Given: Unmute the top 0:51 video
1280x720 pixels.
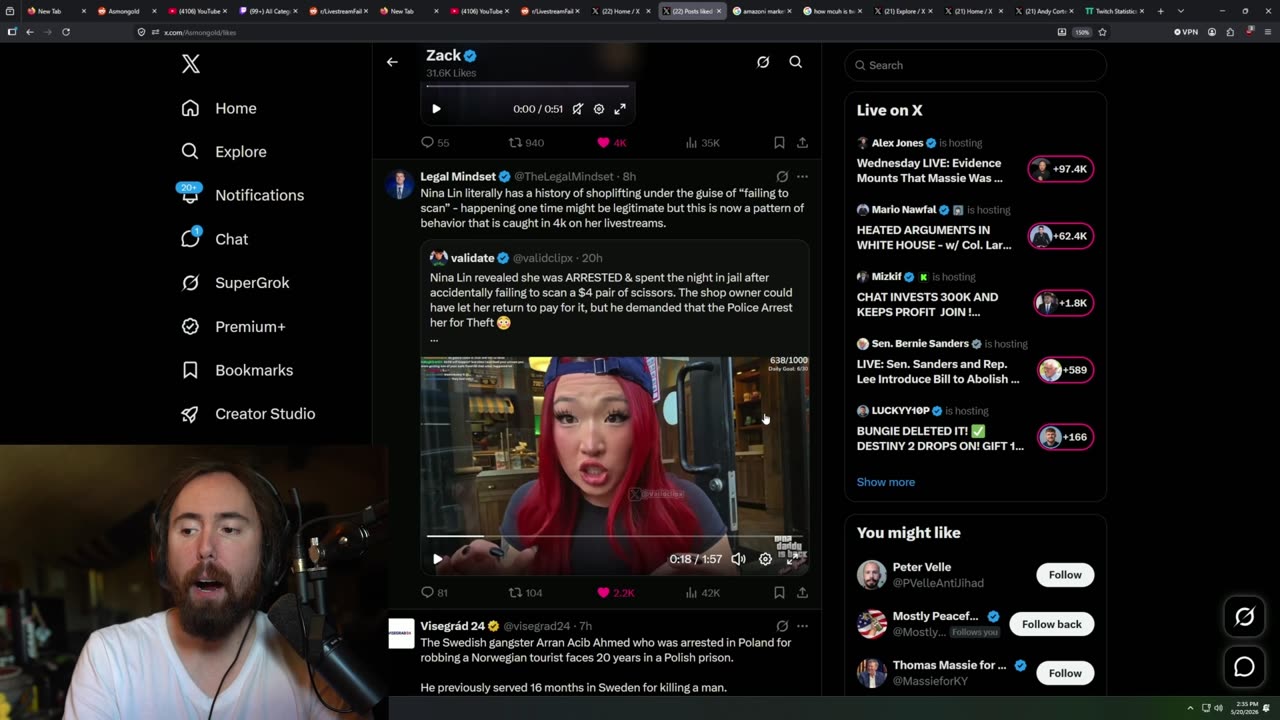Looking at the screenshot, I should 577,109.
